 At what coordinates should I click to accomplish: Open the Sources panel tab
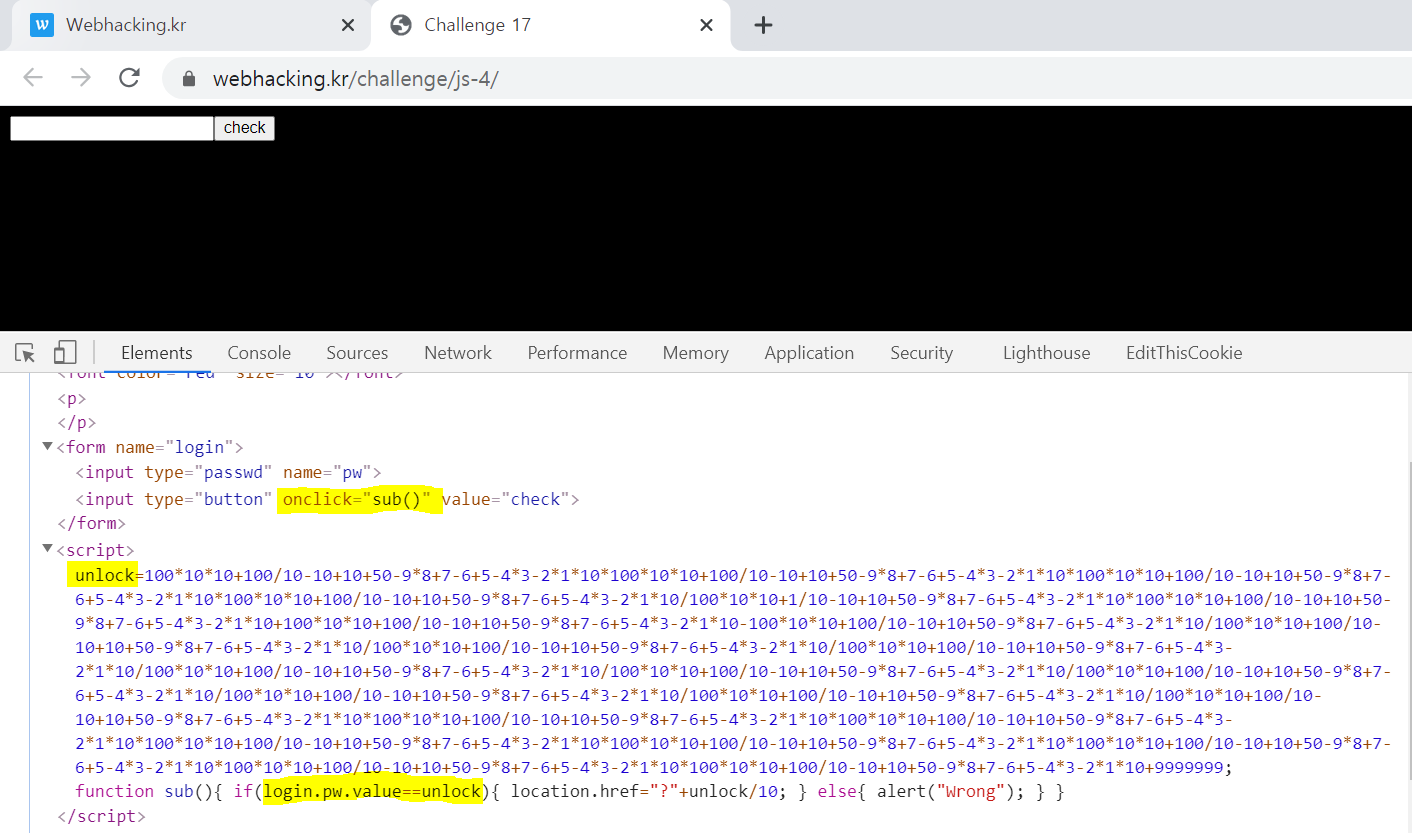[357, 353]
